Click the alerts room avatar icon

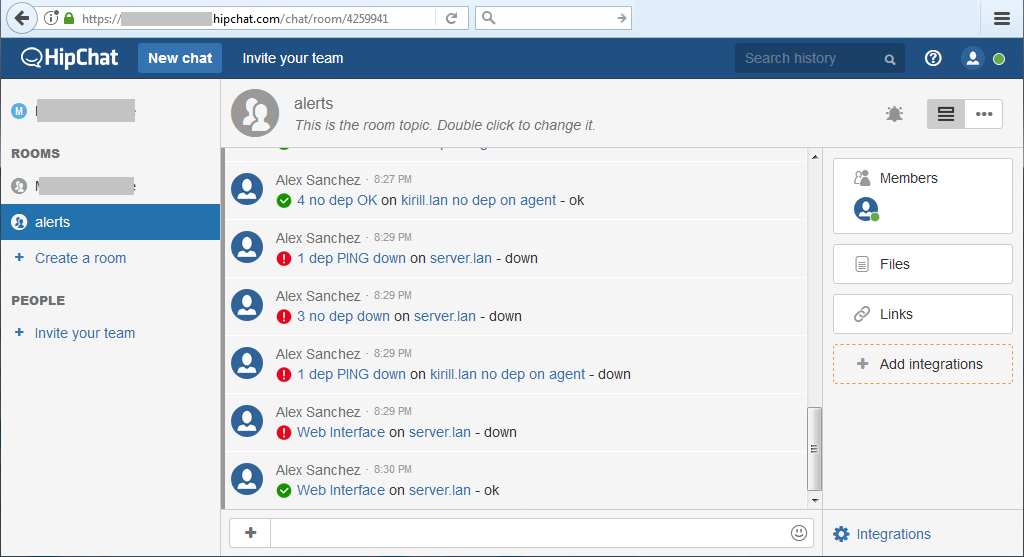255,113
